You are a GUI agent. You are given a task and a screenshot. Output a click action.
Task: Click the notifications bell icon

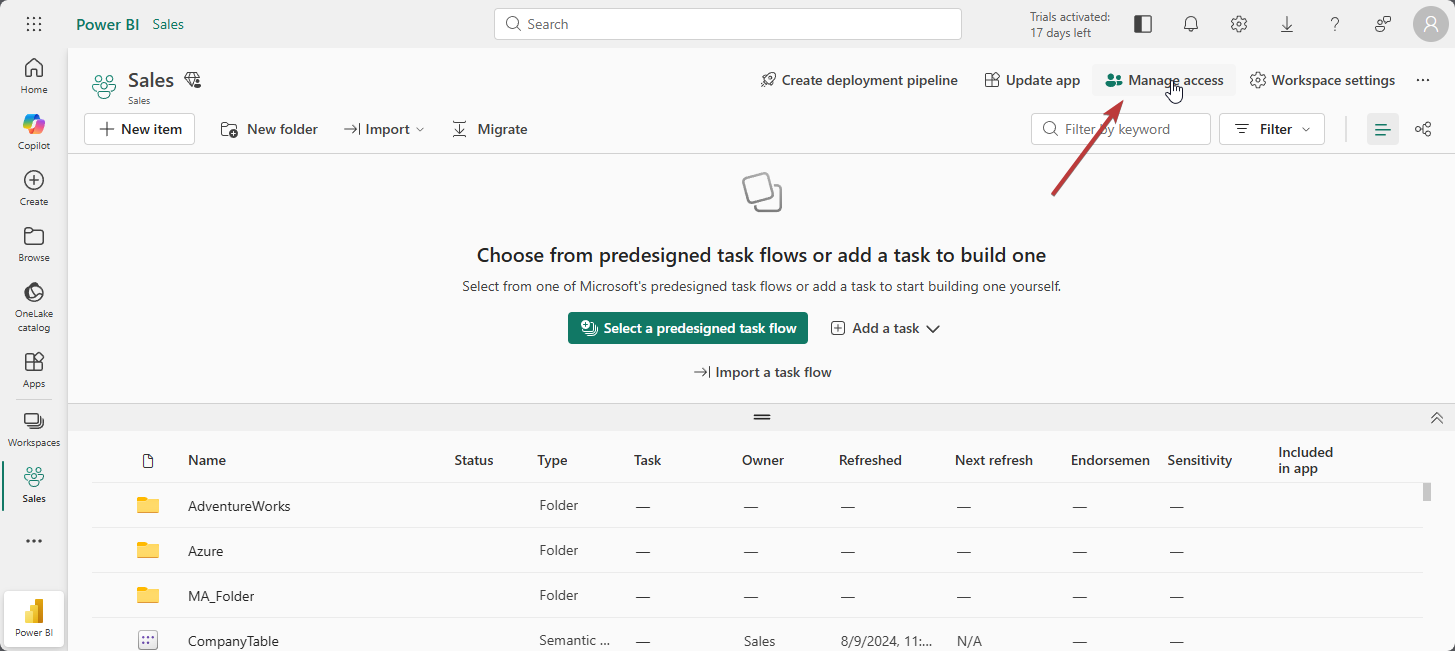click(x=1191, y=24)
